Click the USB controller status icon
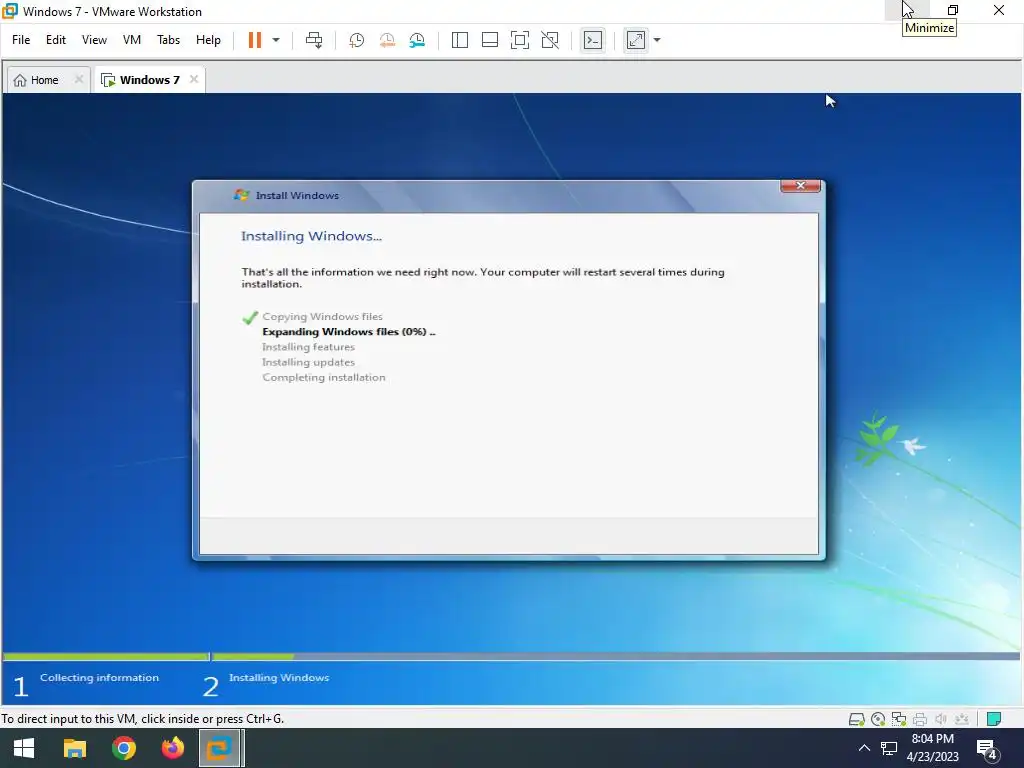Screen dimensions: 1024x768 click(x=962, y=719)
